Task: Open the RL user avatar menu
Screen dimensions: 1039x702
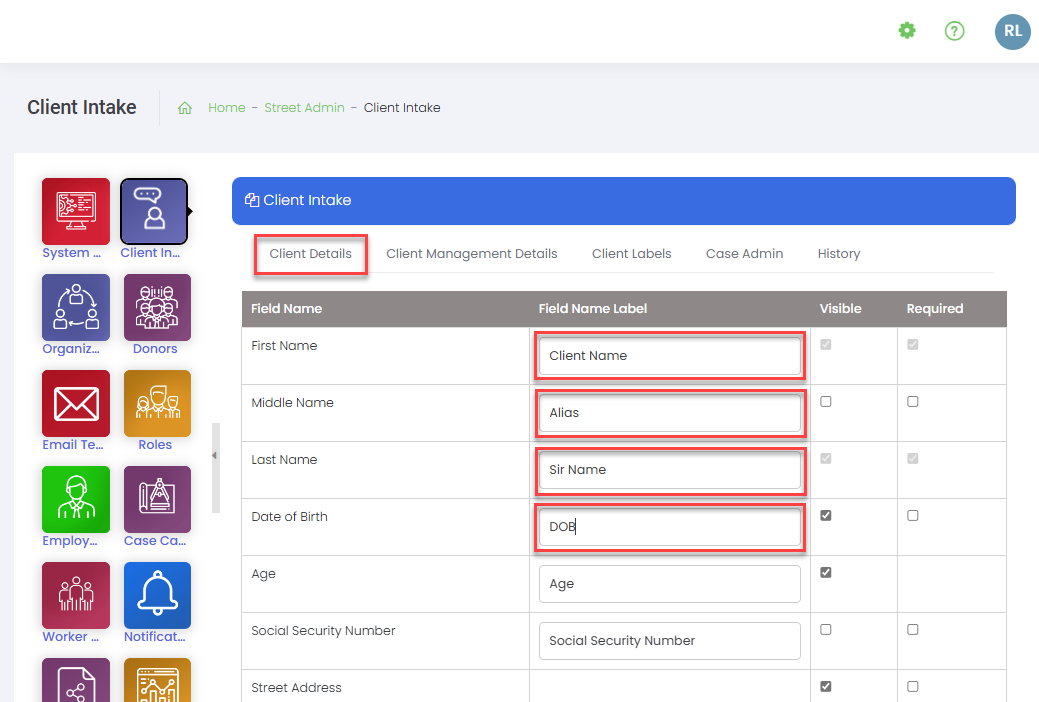Action: click(x=1012, y=31)
